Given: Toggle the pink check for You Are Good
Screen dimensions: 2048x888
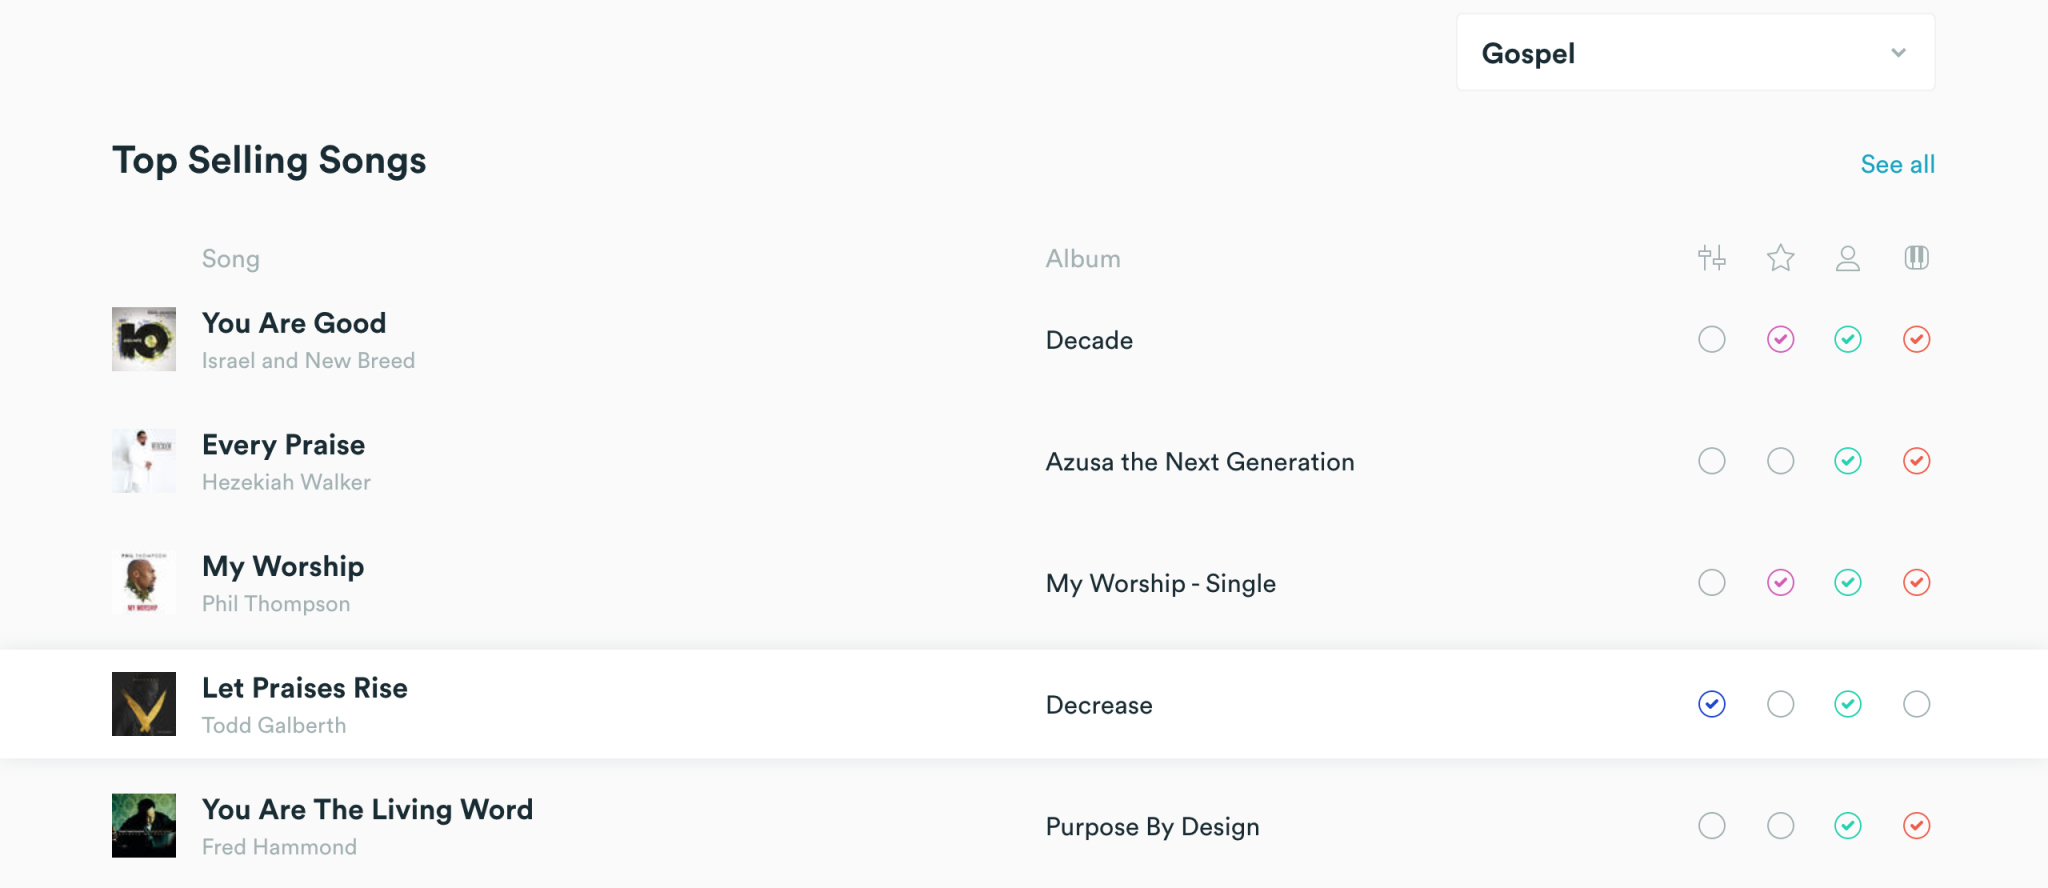Looking at the screenshot, I should pyautogui.click(x=1780, y=340).
